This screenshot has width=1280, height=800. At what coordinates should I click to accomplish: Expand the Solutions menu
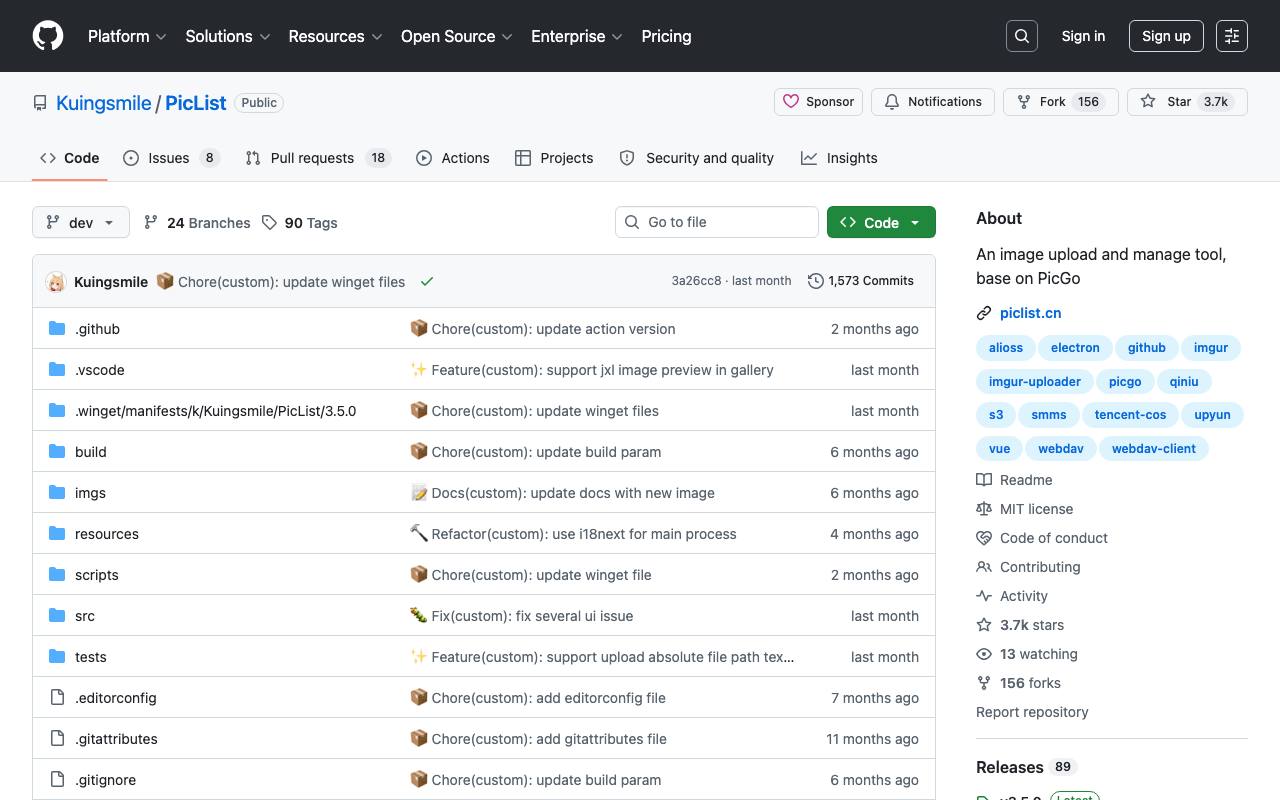[228, 36]
